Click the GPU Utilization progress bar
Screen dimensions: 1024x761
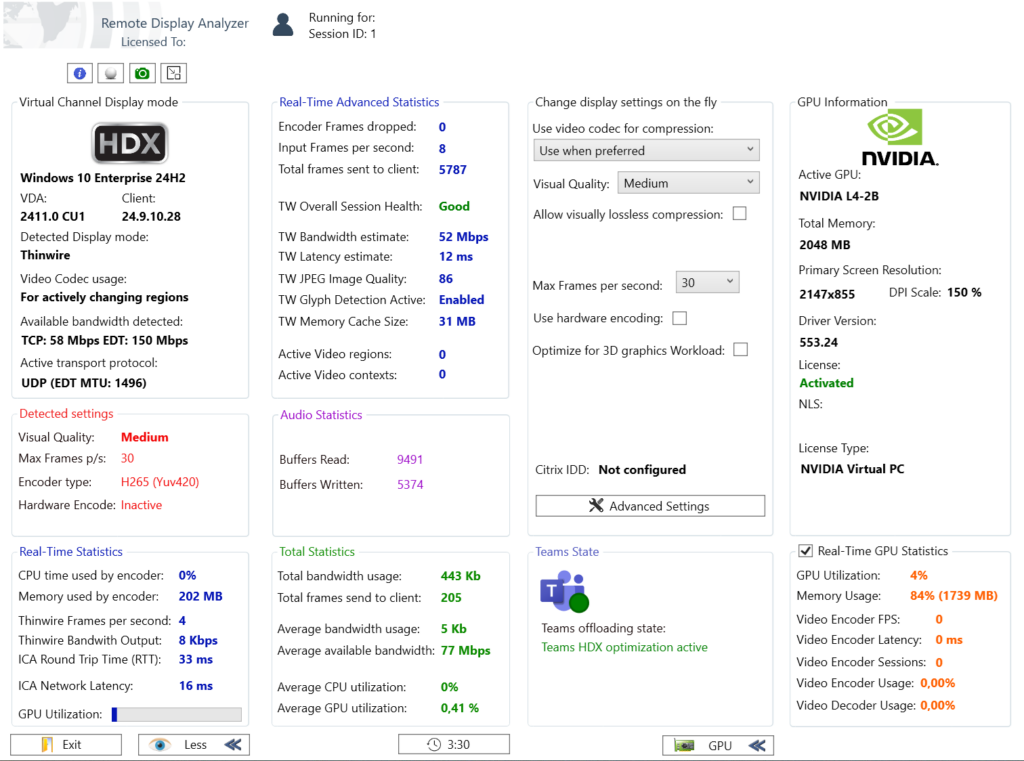click(x=176, y=714)
